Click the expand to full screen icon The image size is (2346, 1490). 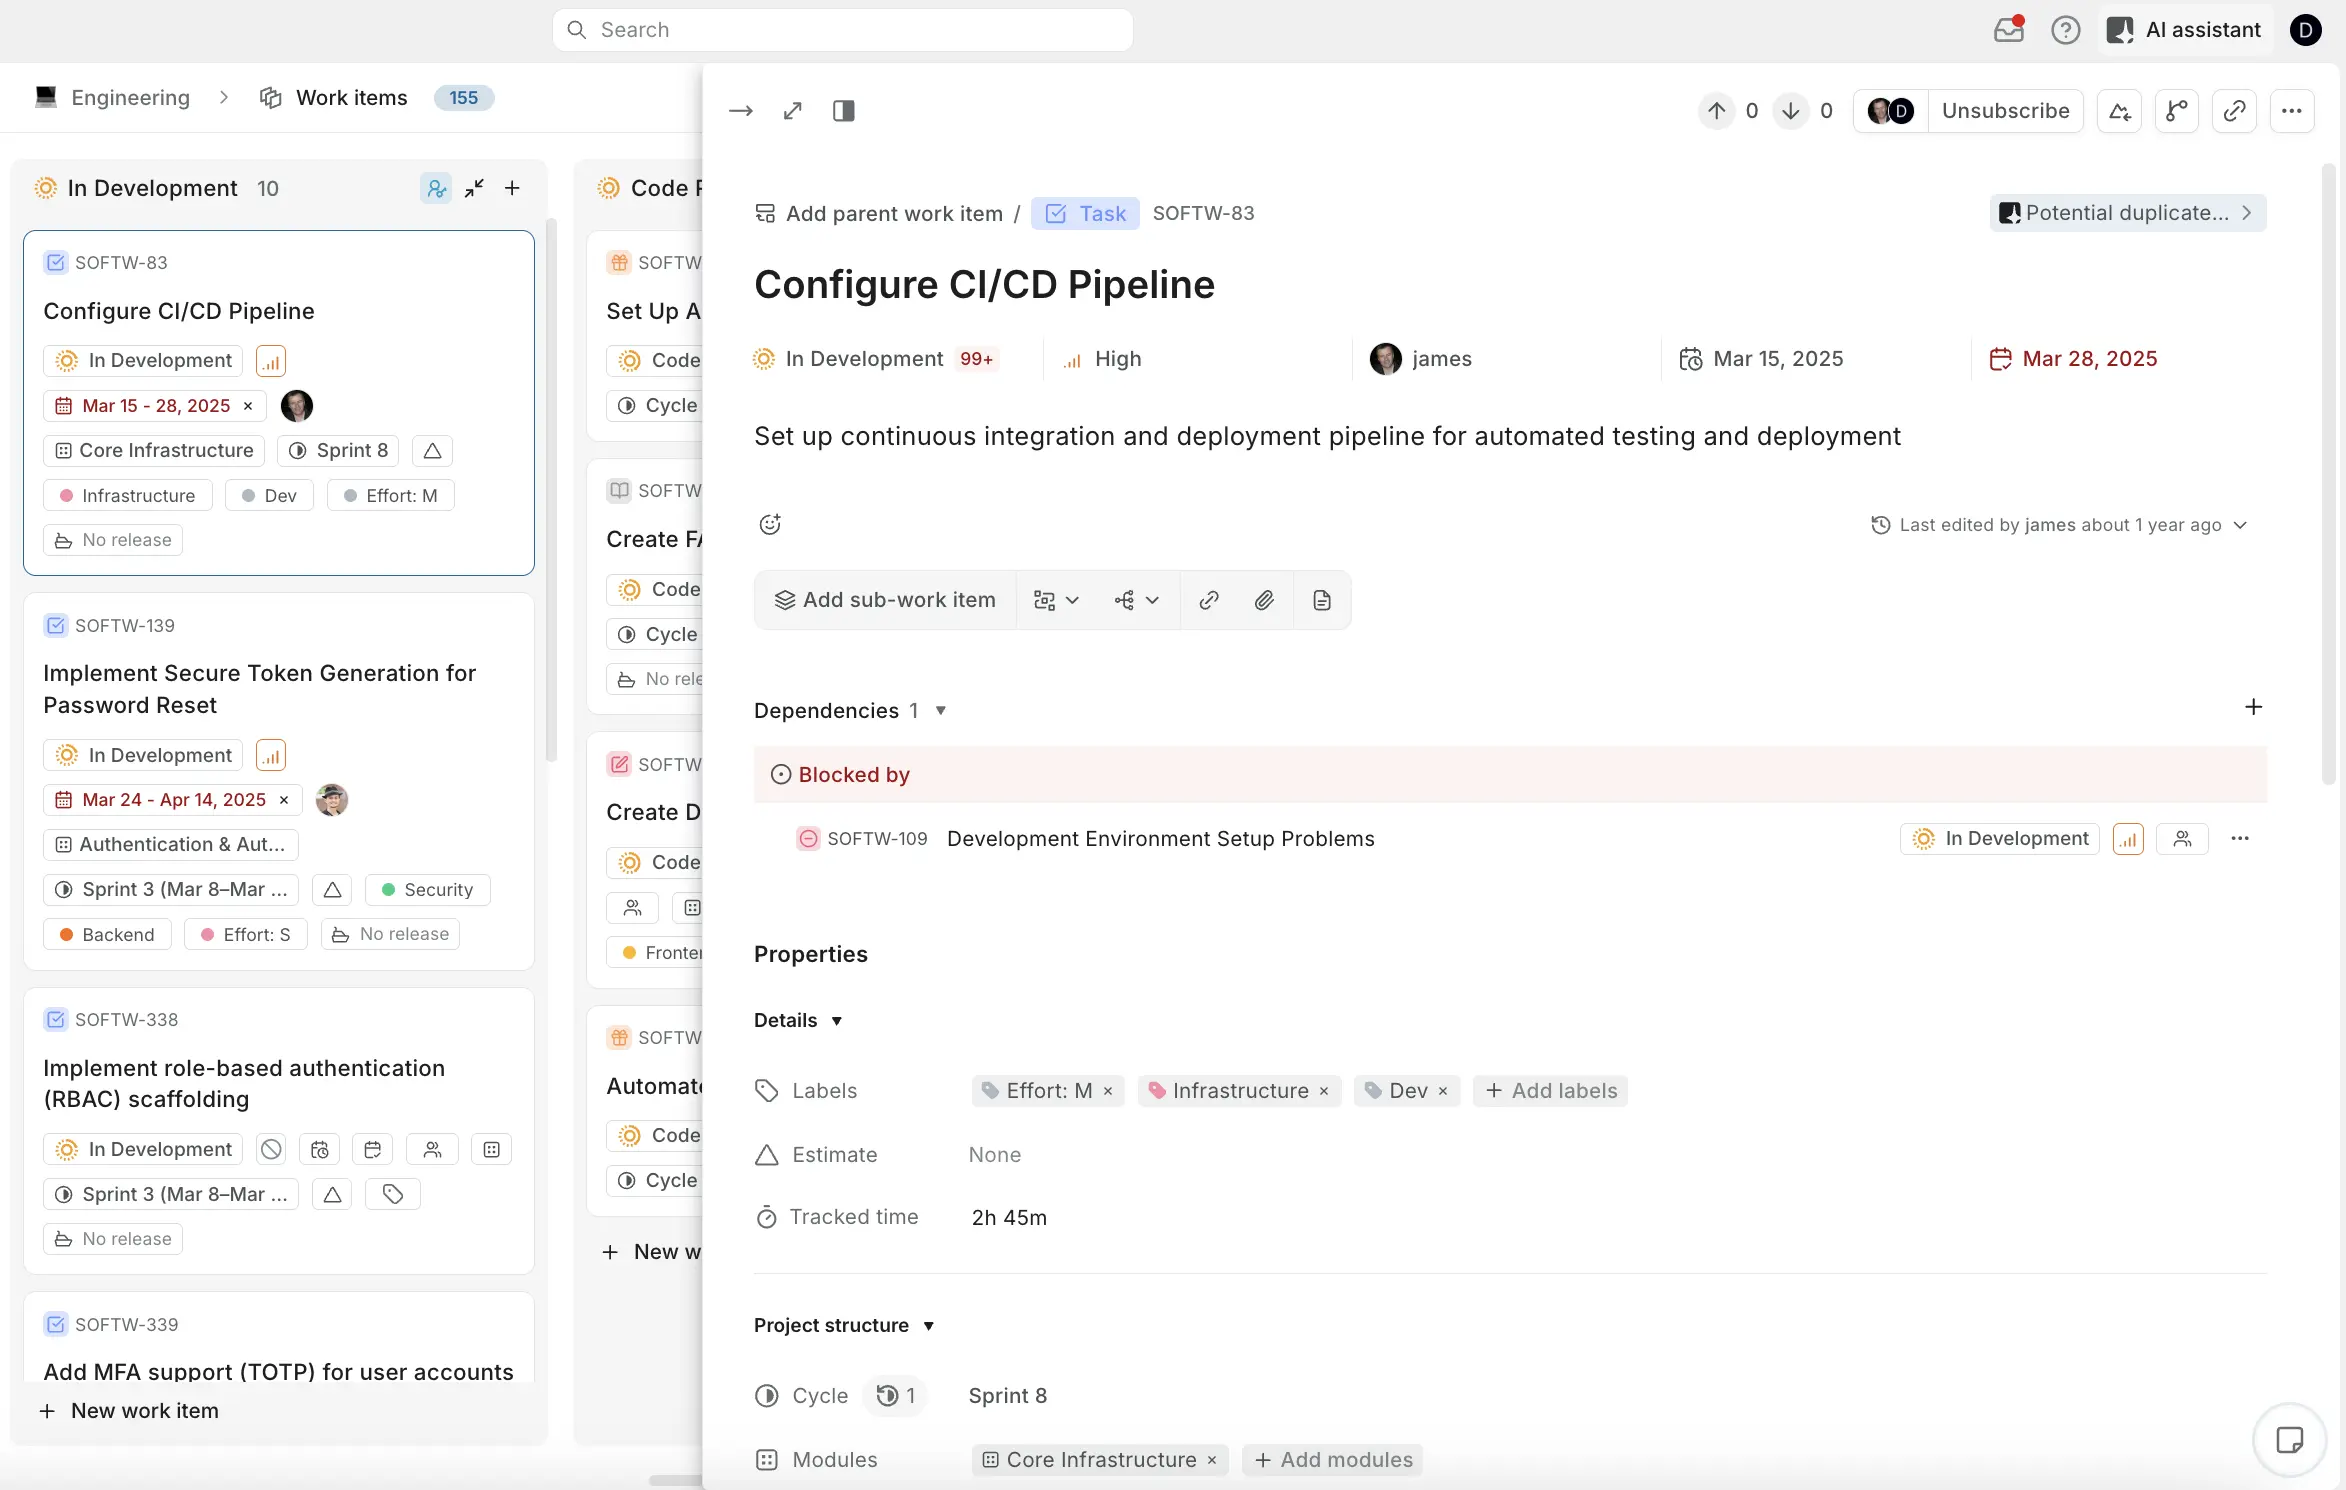point(792,111)
